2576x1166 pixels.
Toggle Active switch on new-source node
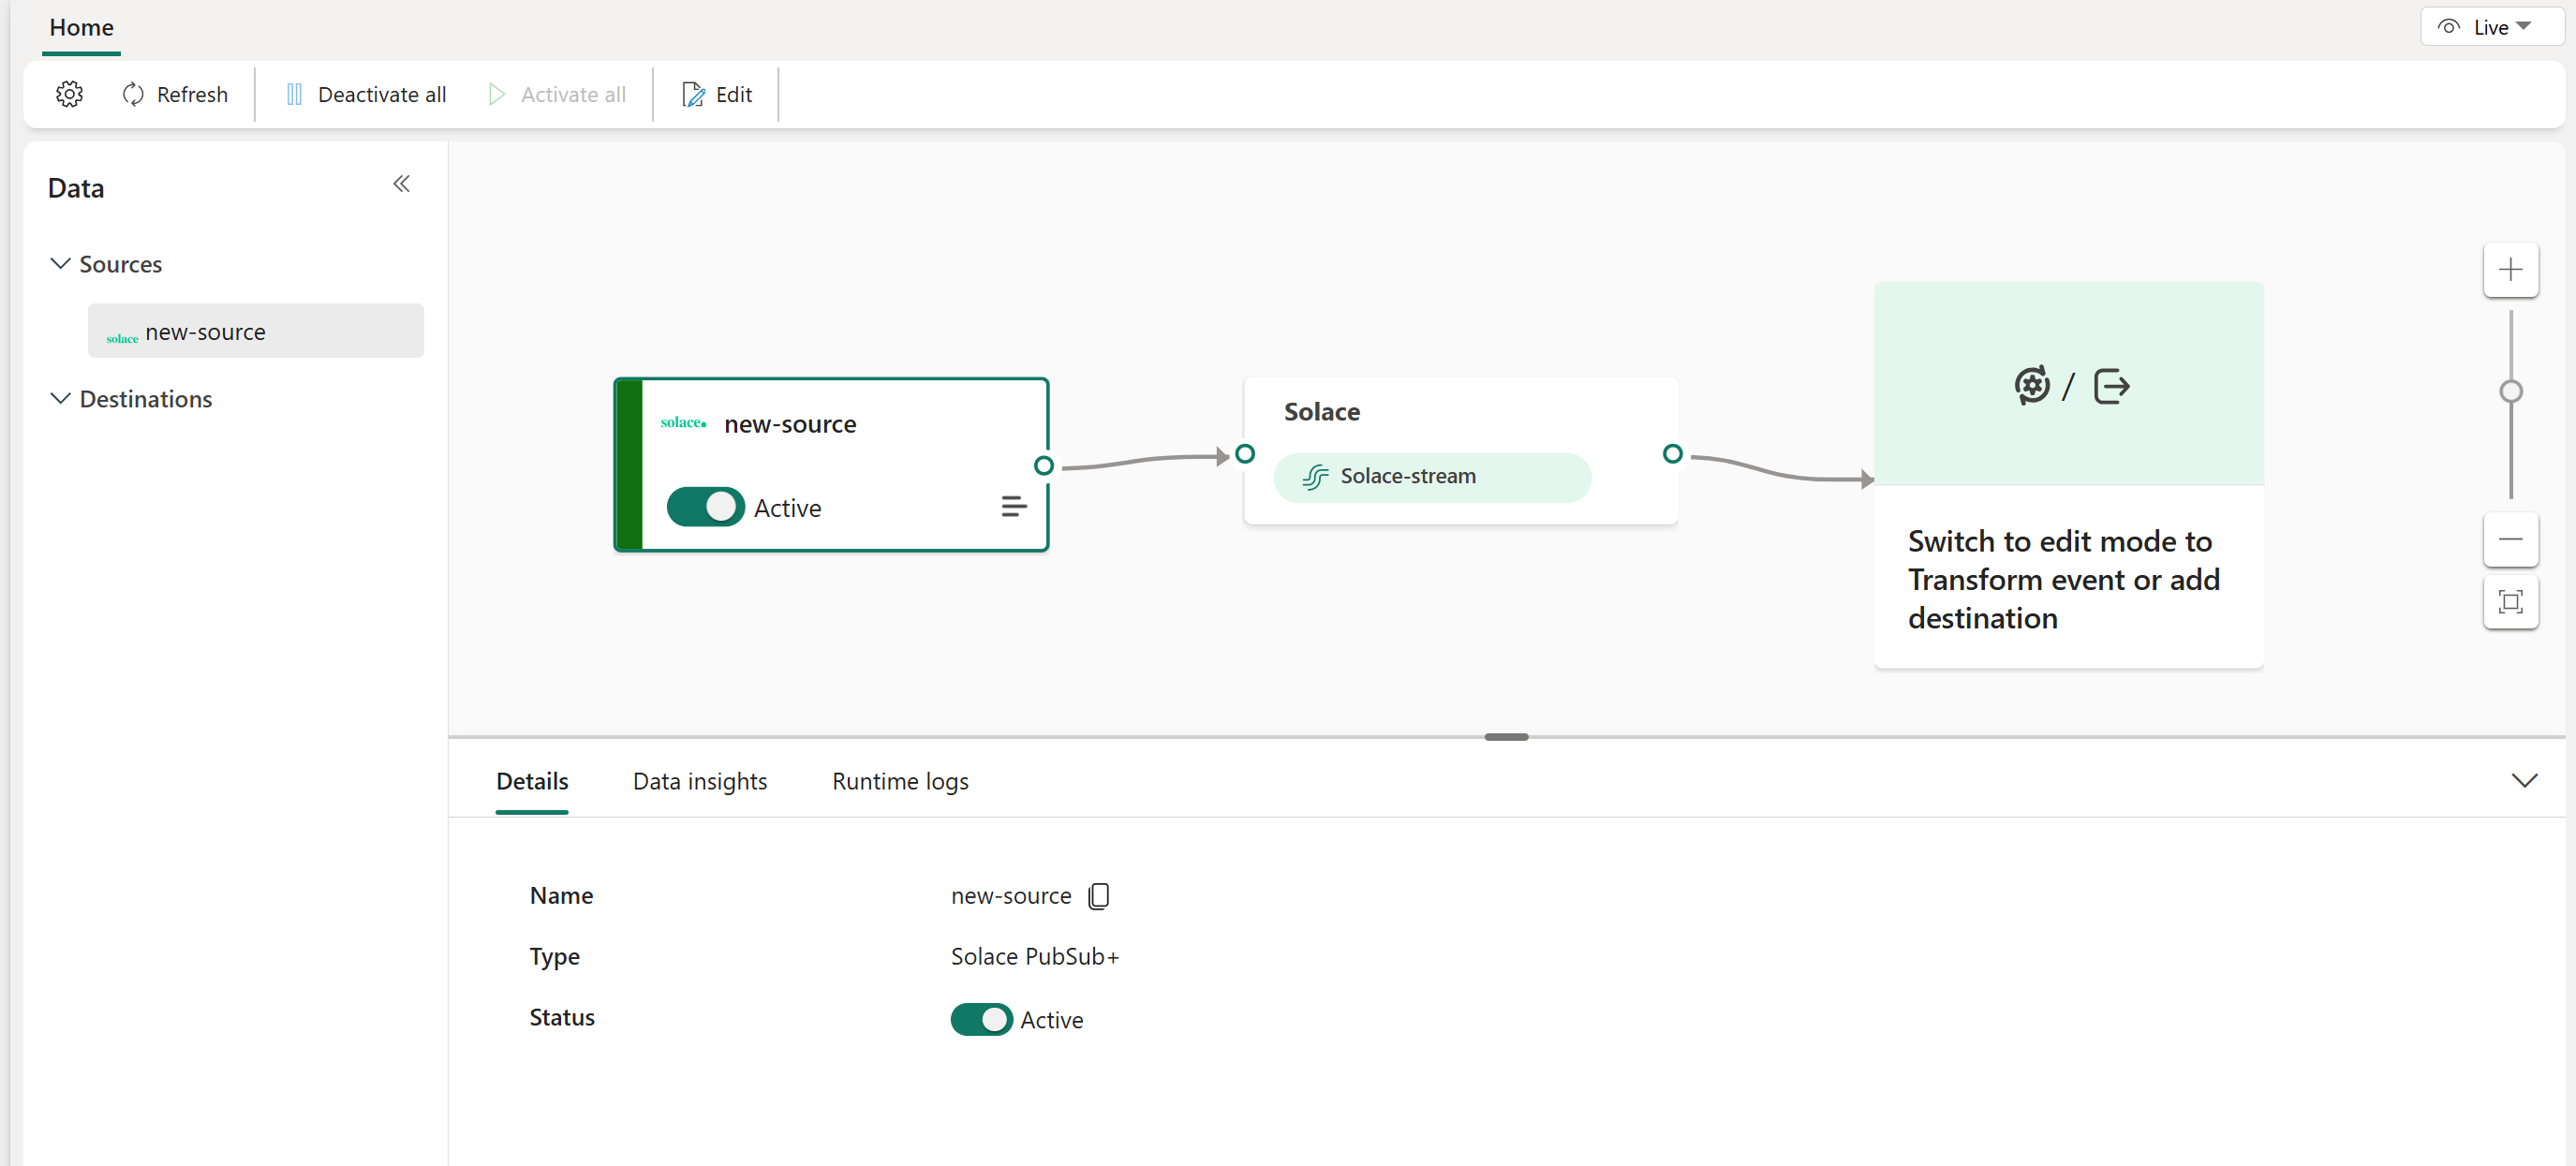705,507
